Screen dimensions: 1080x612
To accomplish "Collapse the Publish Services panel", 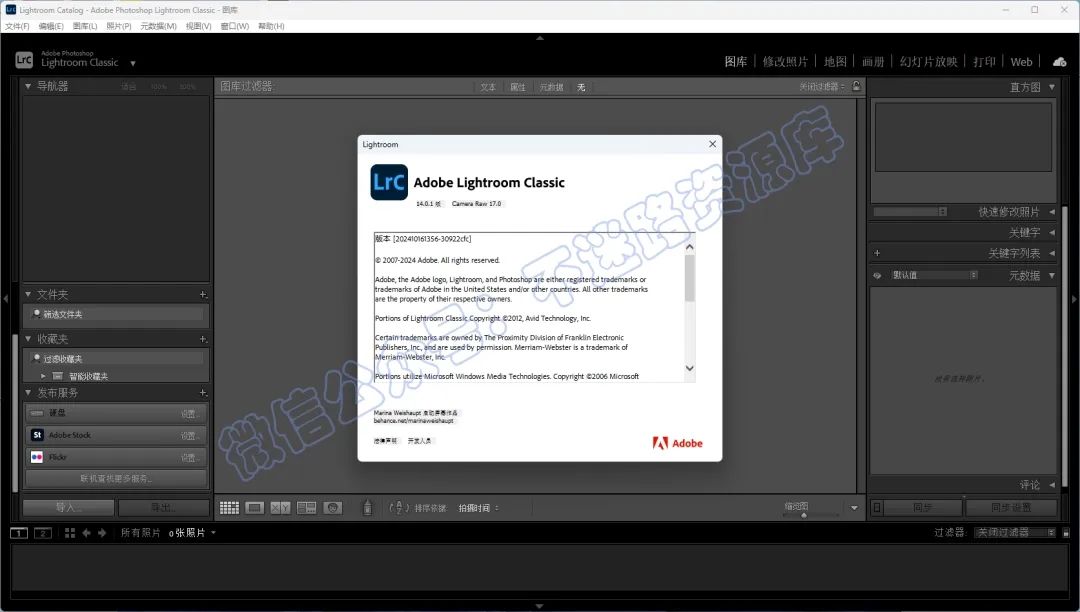I will 28,393.
